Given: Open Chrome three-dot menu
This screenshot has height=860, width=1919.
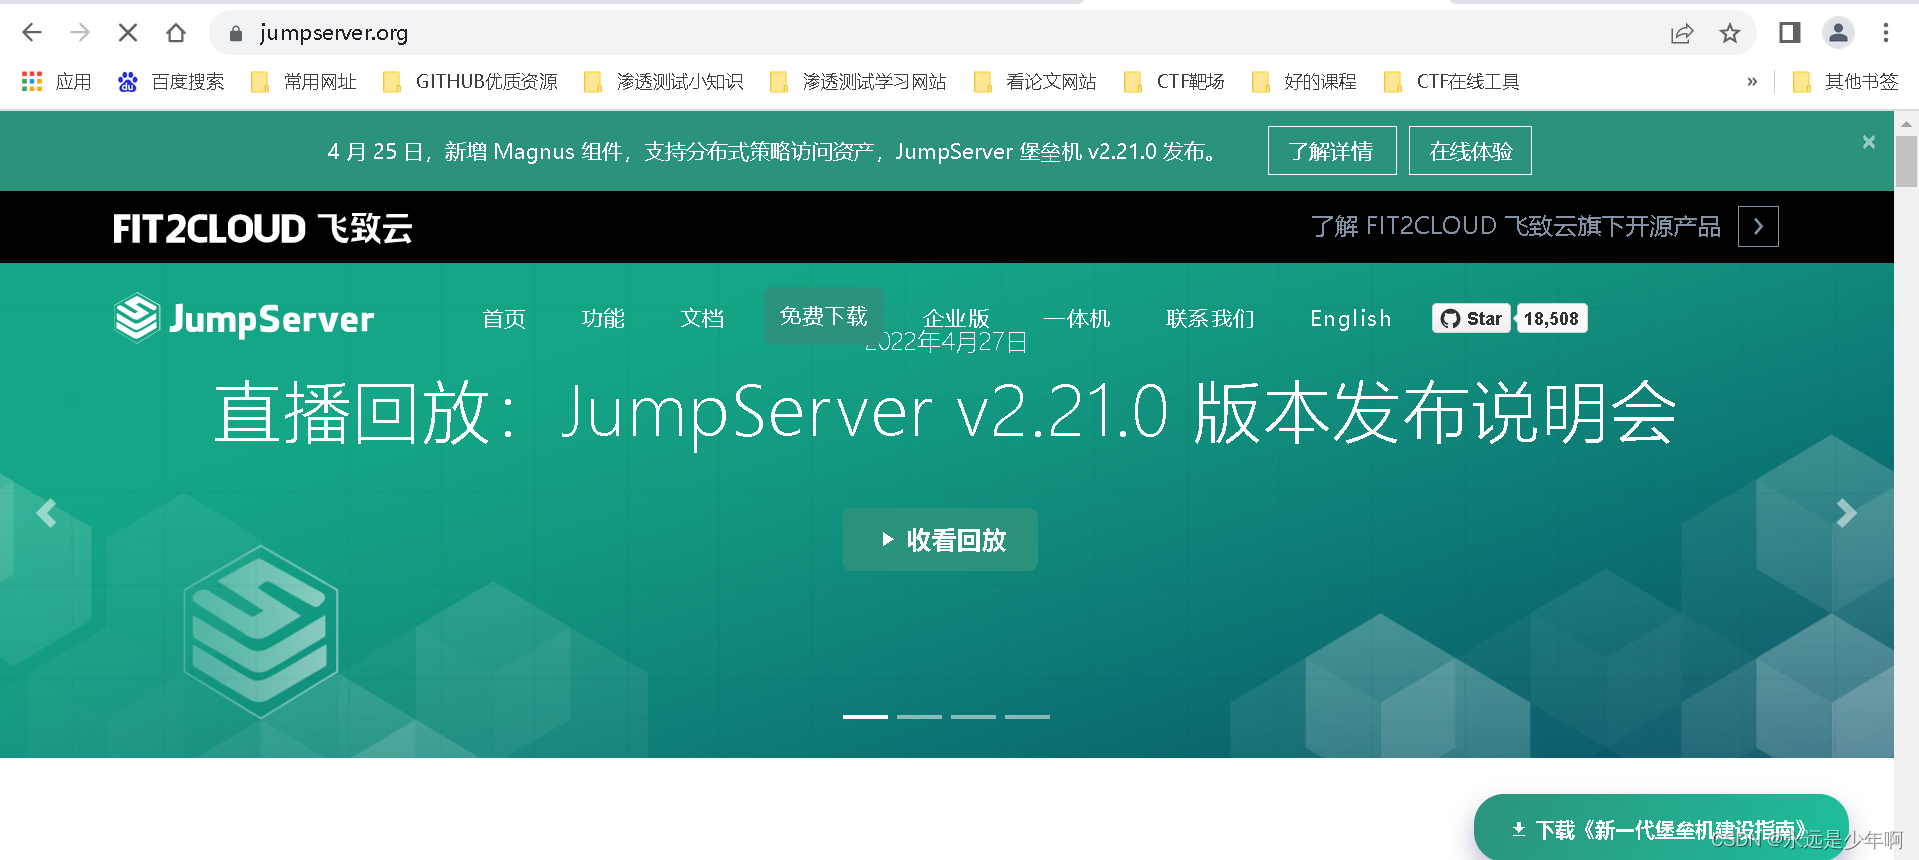Looking at the screenshot, I should [x=1886, y=33].
